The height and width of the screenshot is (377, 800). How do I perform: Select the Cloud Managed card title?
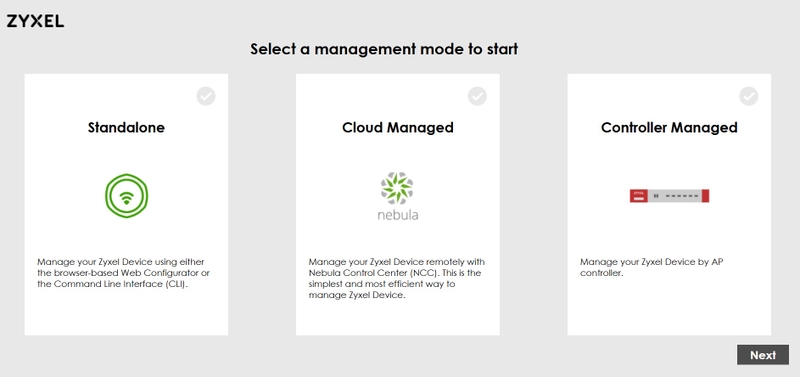(x=398, y=127)
